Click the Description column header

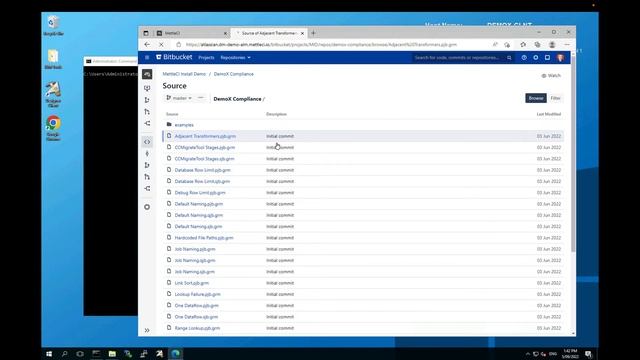coord(276,114)
